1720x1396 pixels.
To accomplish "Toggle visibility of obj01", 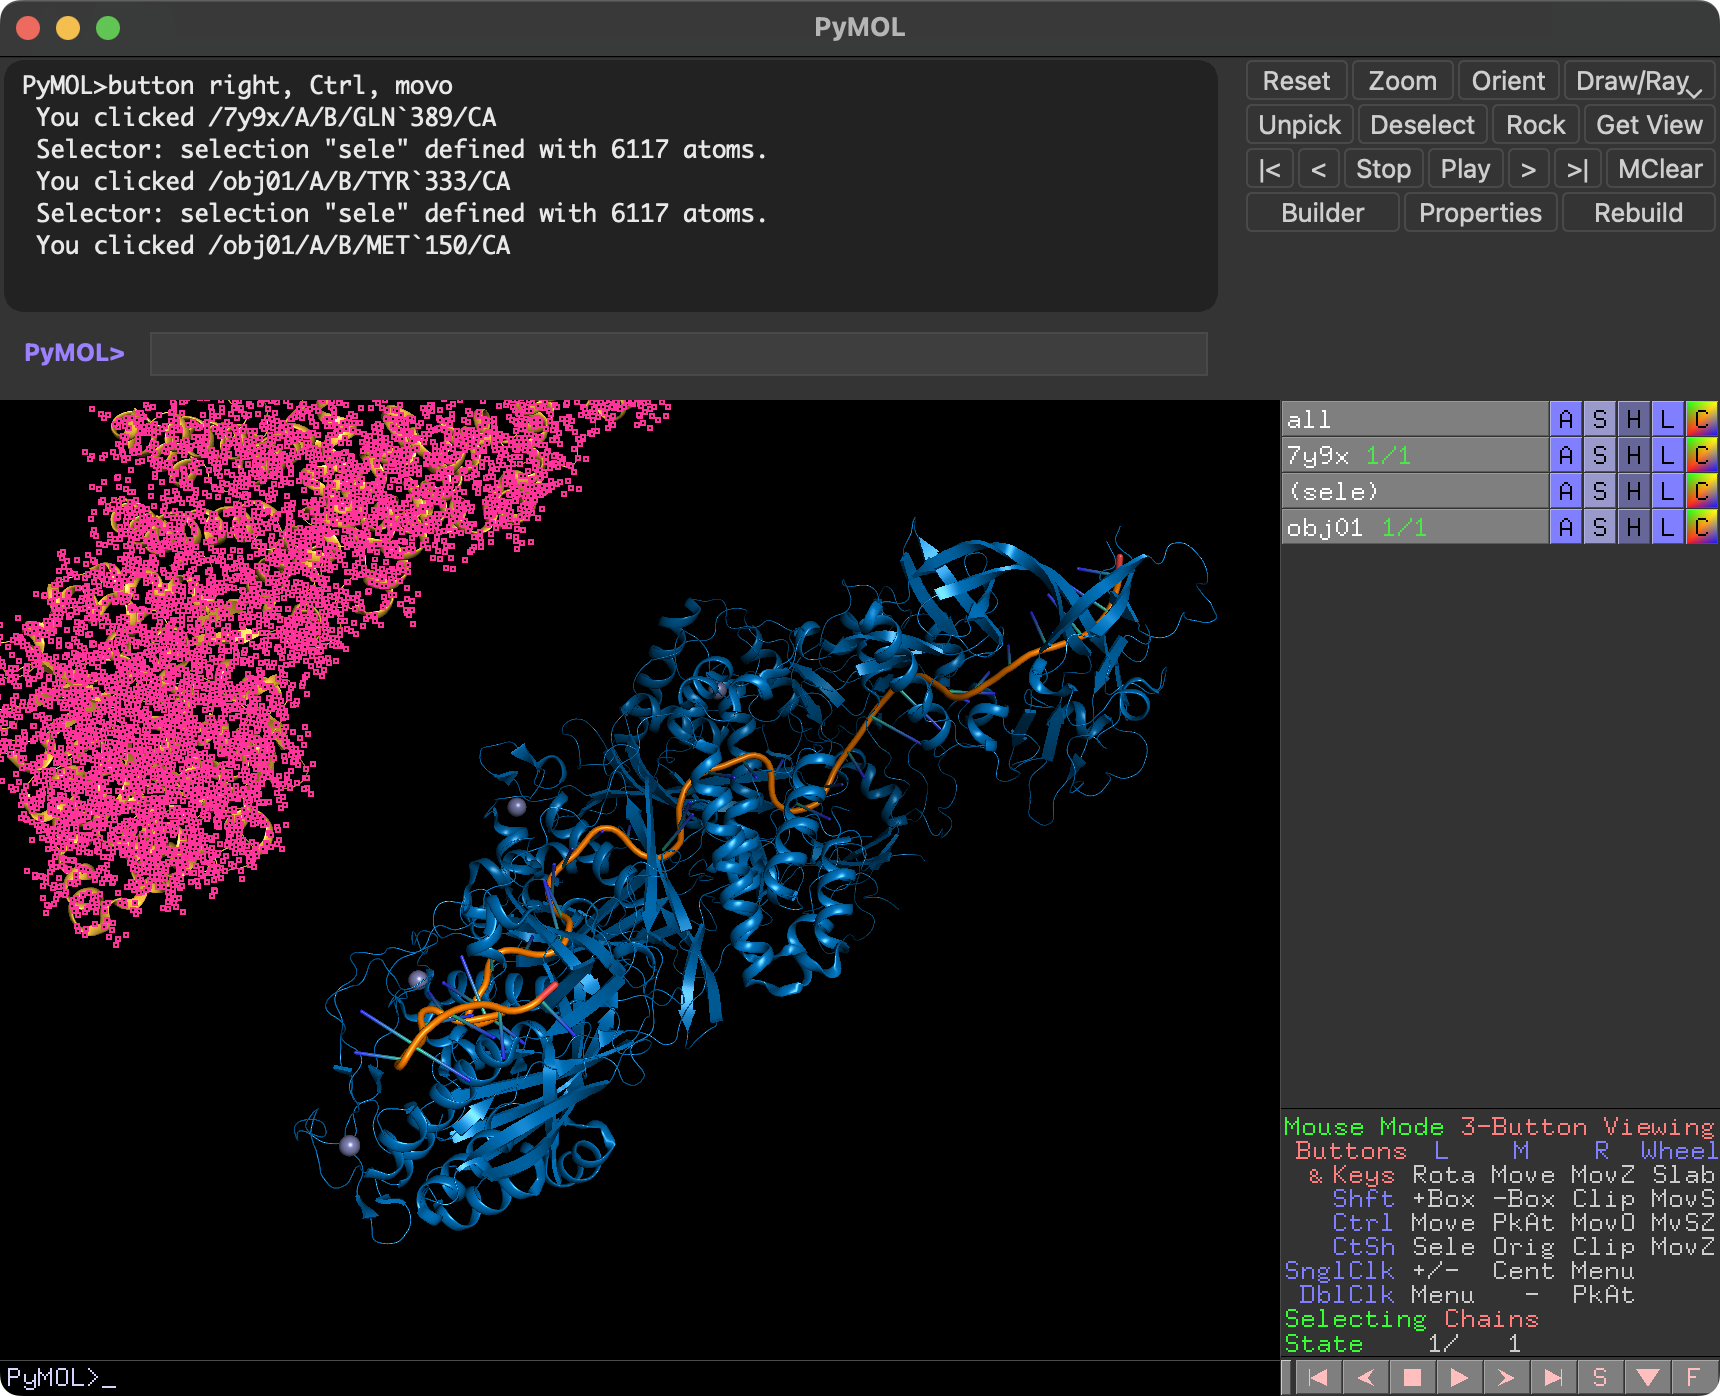I will coord(1325,526).
